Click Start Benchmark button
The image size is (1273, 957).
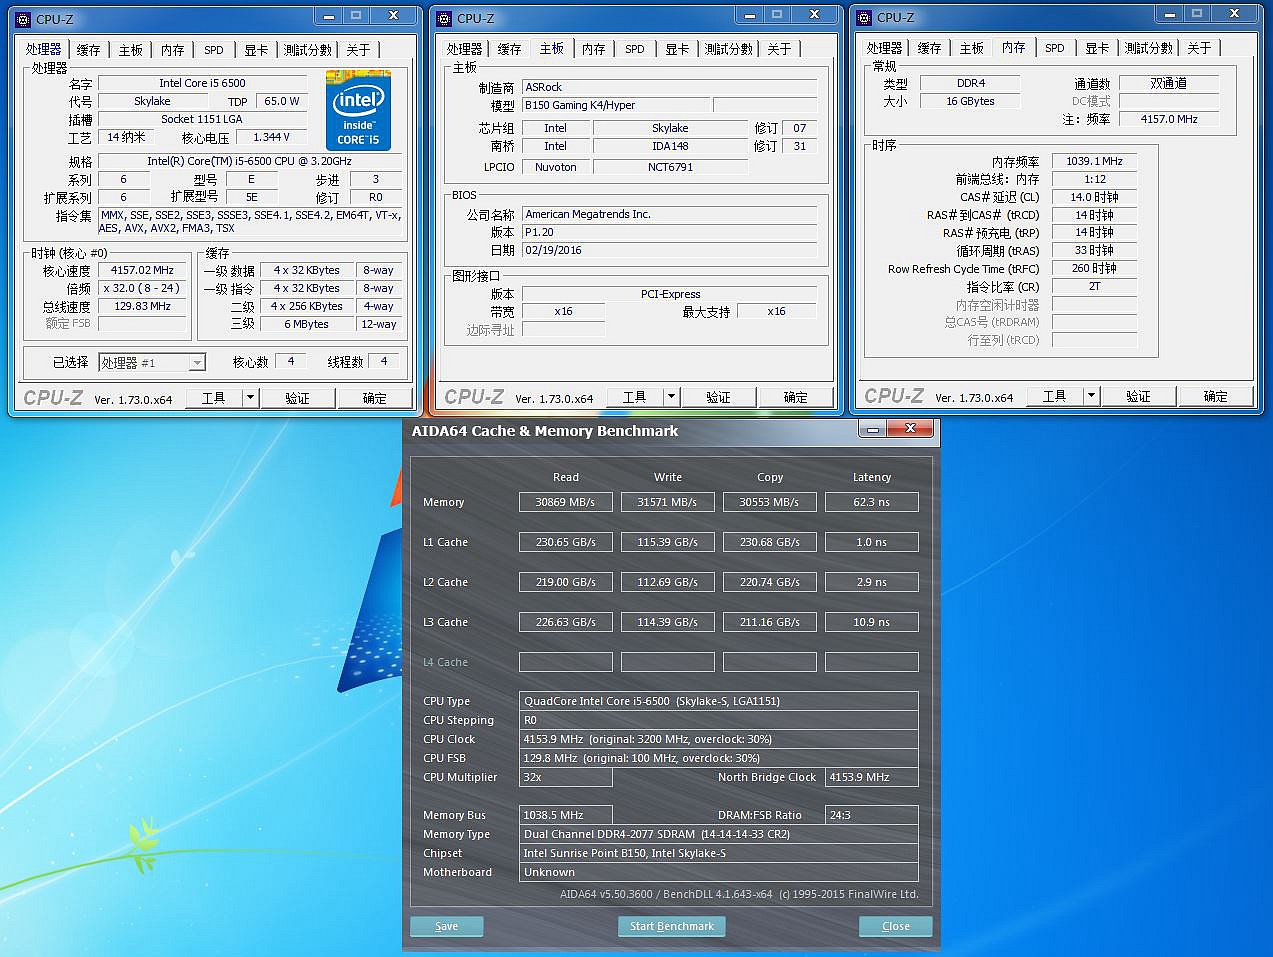(x=672, y=926)
